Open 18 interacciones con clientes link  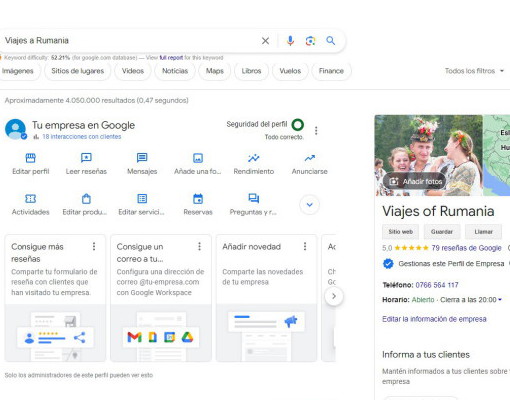pyautogui.click(x=82, y=137)
